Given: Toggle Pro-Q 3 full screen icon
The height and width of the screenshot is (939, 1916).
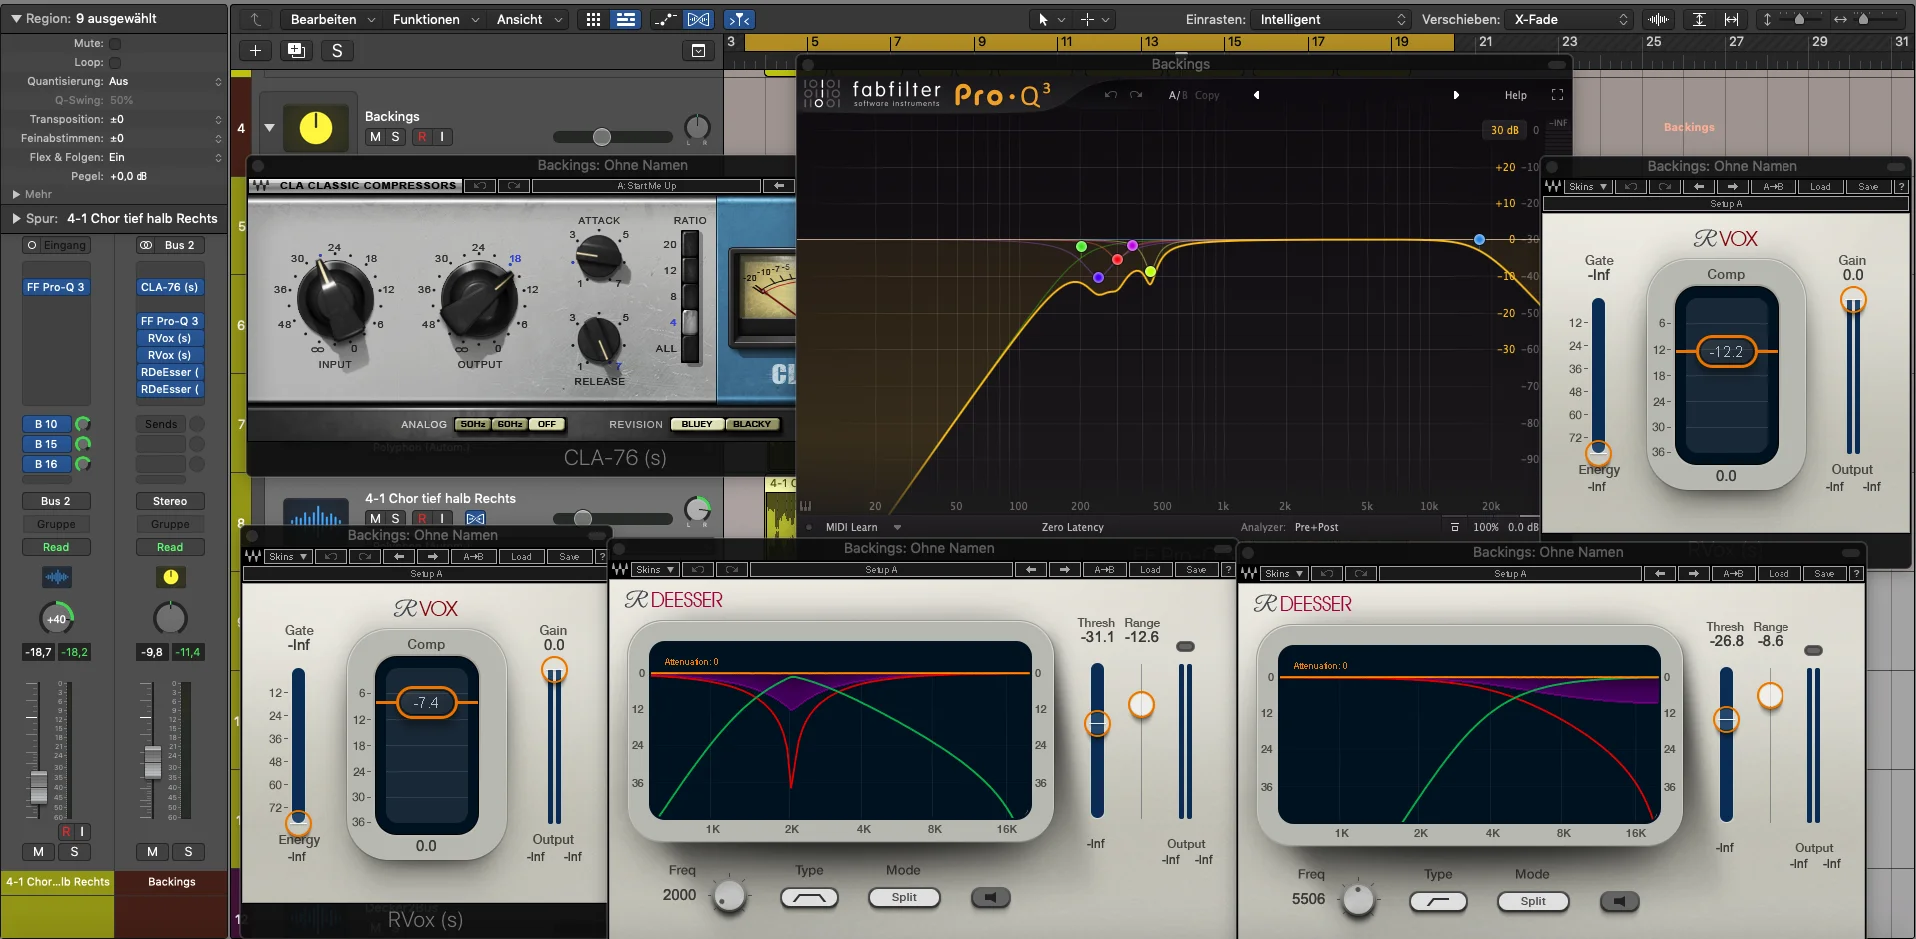Looking at the screenshot, I should pyautogui.click(x=1557, y=95).
